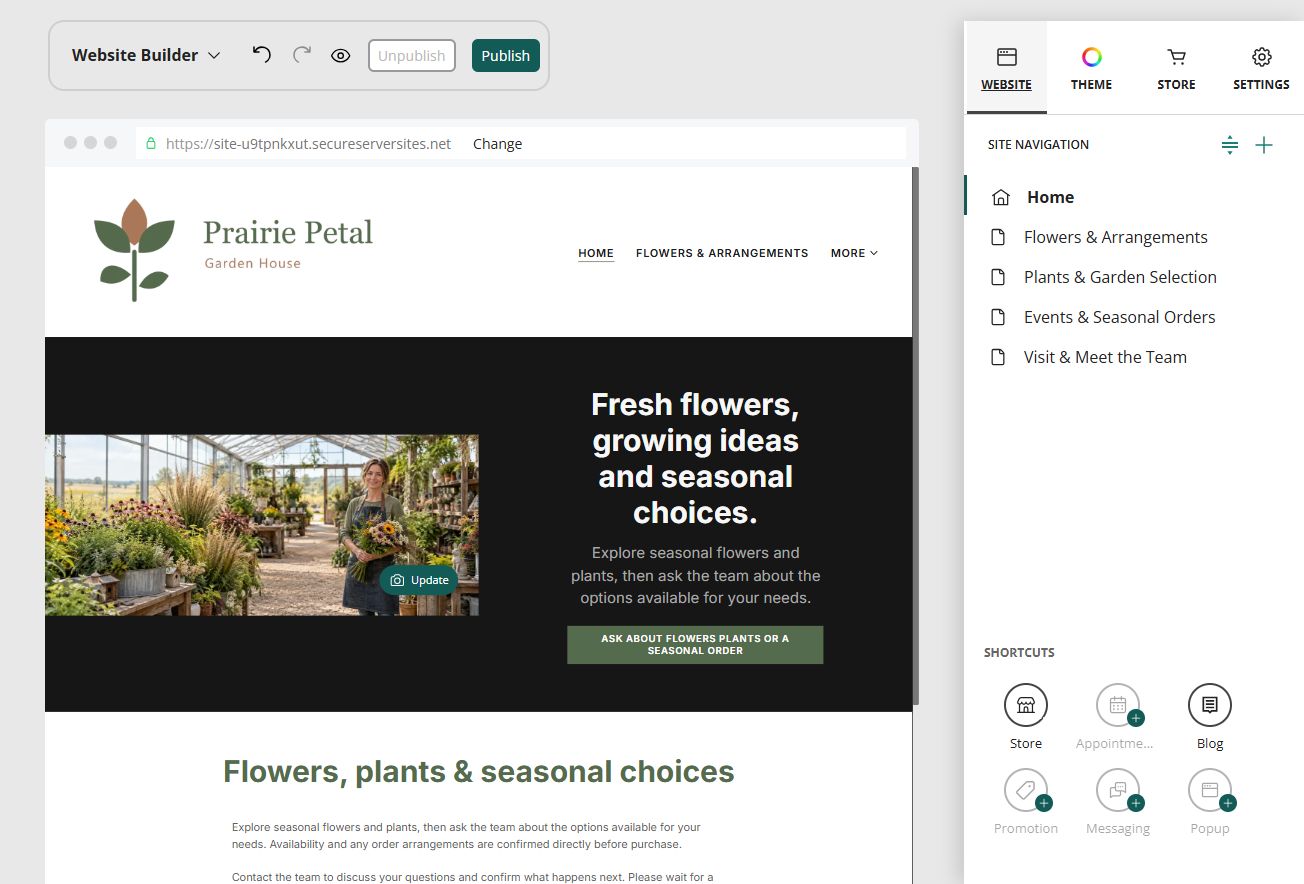Preview the site with eye icon
Image resolution: width=1304 pixels, height=884 pixels.
coord(341,56)
